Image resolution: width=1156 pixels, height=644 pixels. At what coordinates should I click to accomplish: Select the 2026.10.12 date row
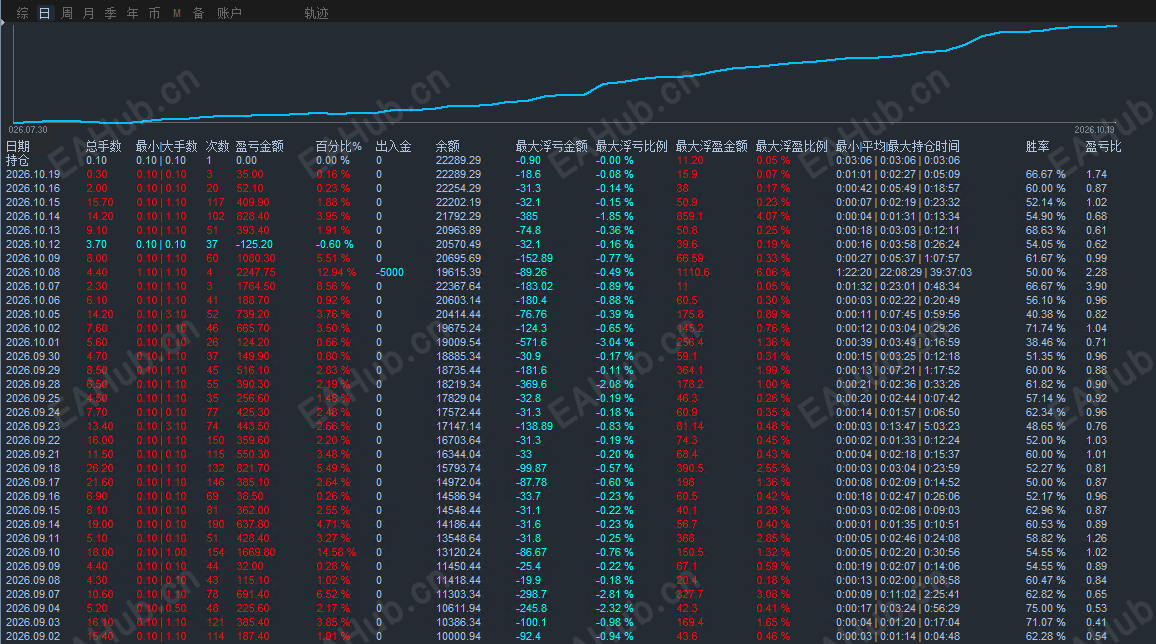[x=33, y=245]
